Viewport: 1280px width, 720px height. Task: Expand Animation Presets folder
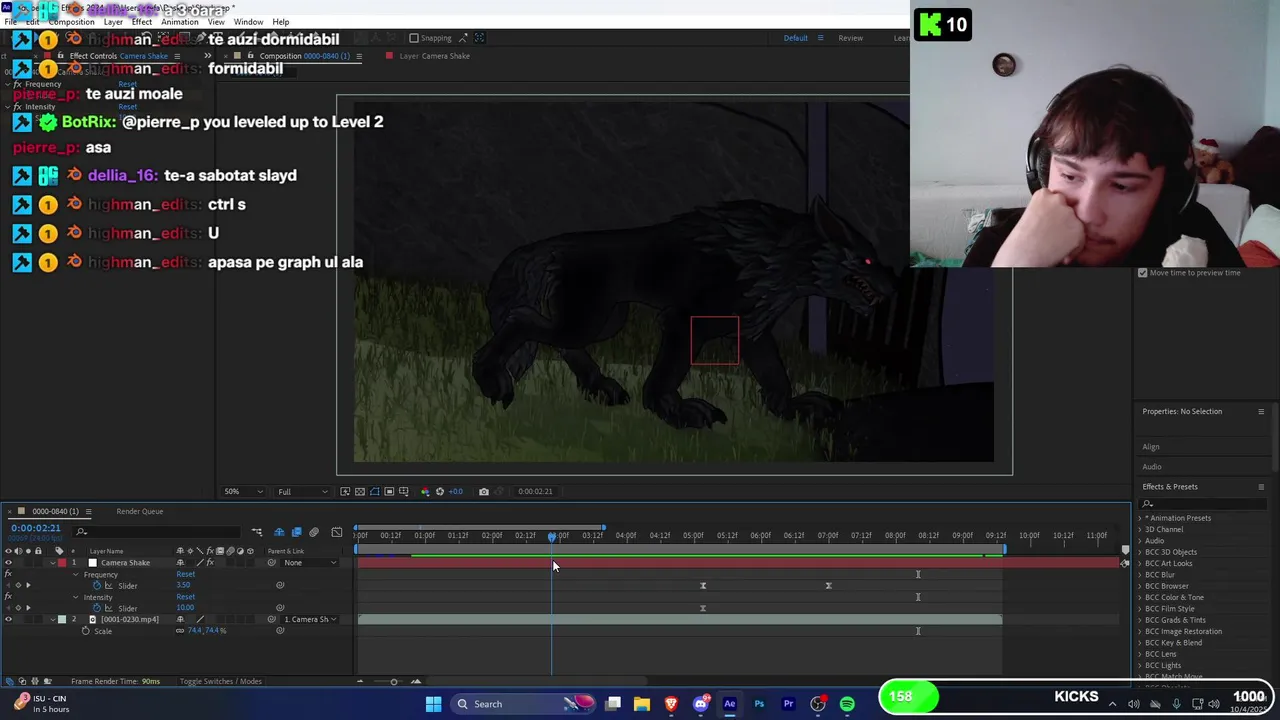1140,518
